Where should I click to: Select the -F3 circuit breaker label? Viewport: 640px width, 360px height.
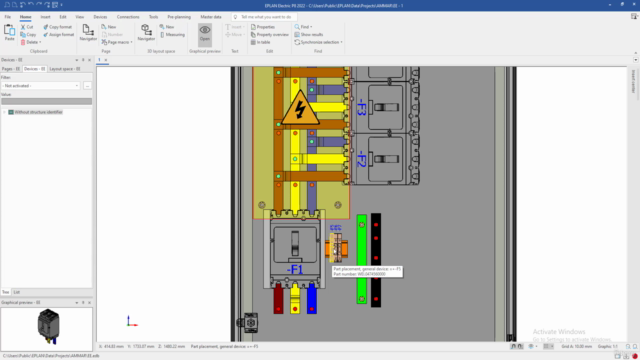[362, 108]
